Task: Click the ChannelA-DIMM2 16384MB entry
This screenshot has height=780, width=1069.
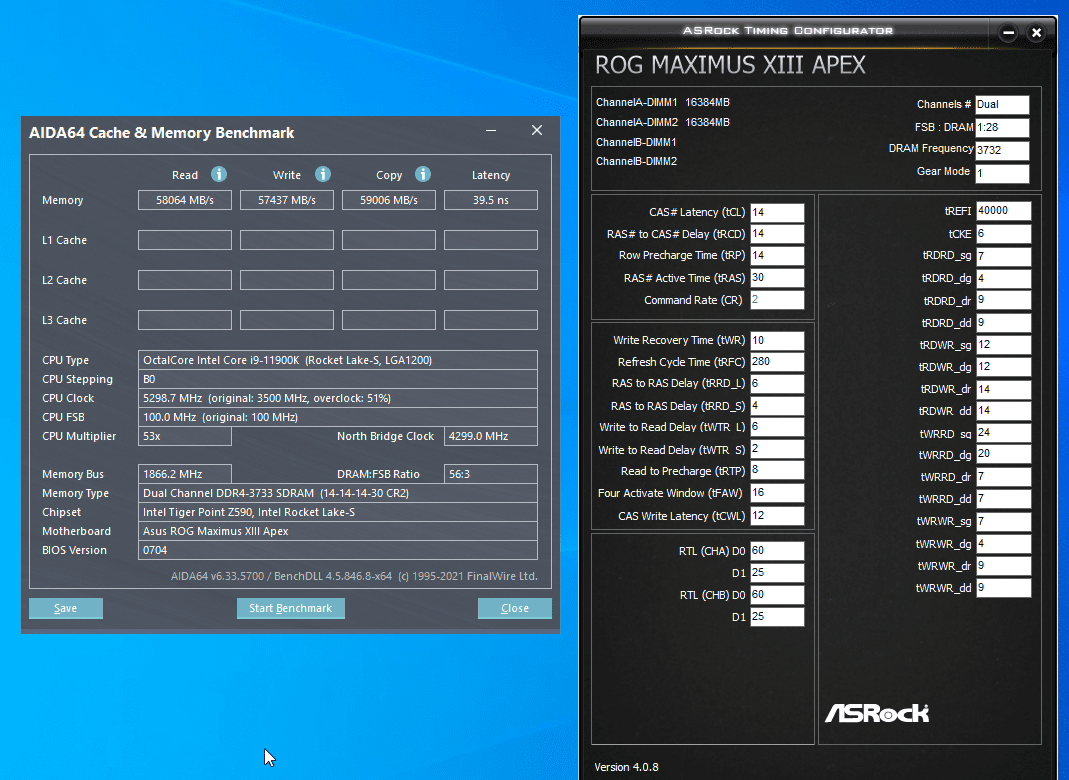Action: pyautogui.click(x=663, y=122)
